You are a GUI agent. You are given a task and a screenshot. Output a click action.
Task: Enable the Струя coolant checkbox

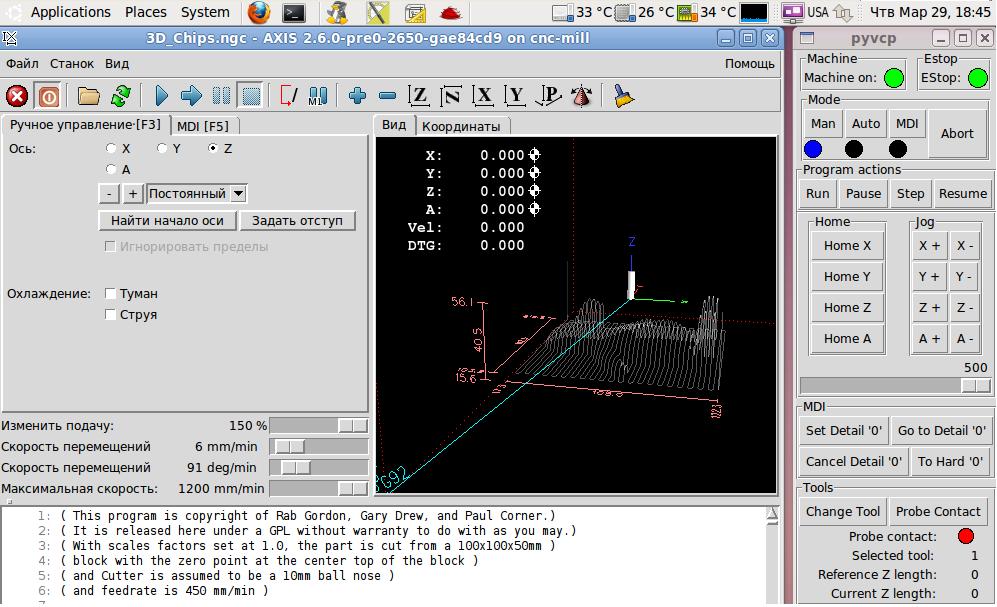[110, 315]
